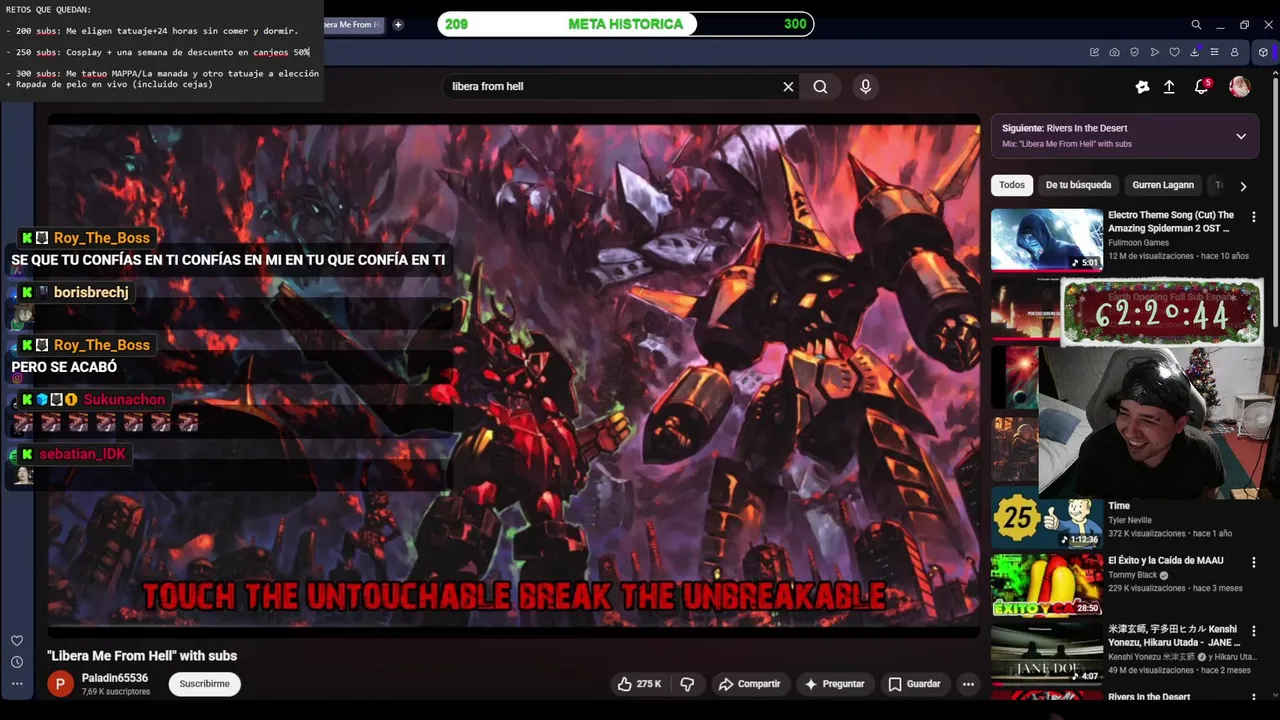
Task: Open the Paladin65536 channel name
Action: (115, 678)
